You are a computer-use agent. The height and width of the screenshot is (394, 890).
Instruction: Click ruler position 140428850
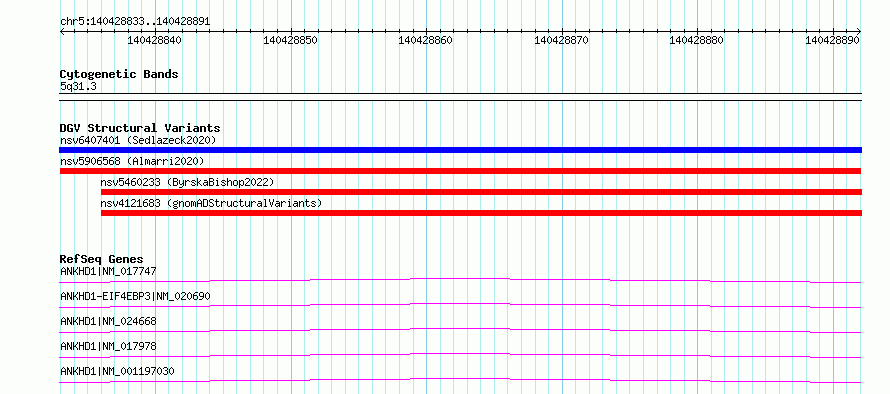click(x=291, y=40)
